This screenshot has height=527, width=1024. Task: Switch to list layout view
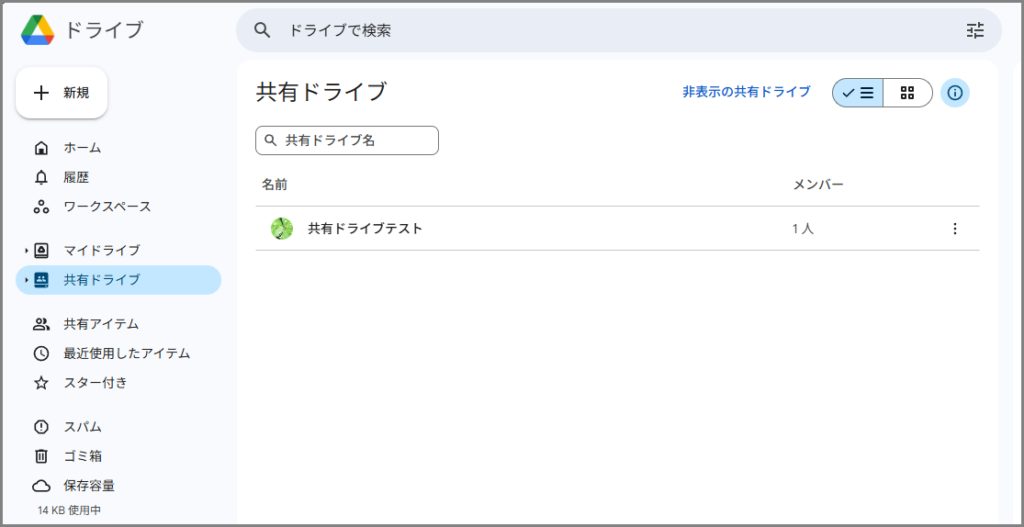tap(858, 93)
